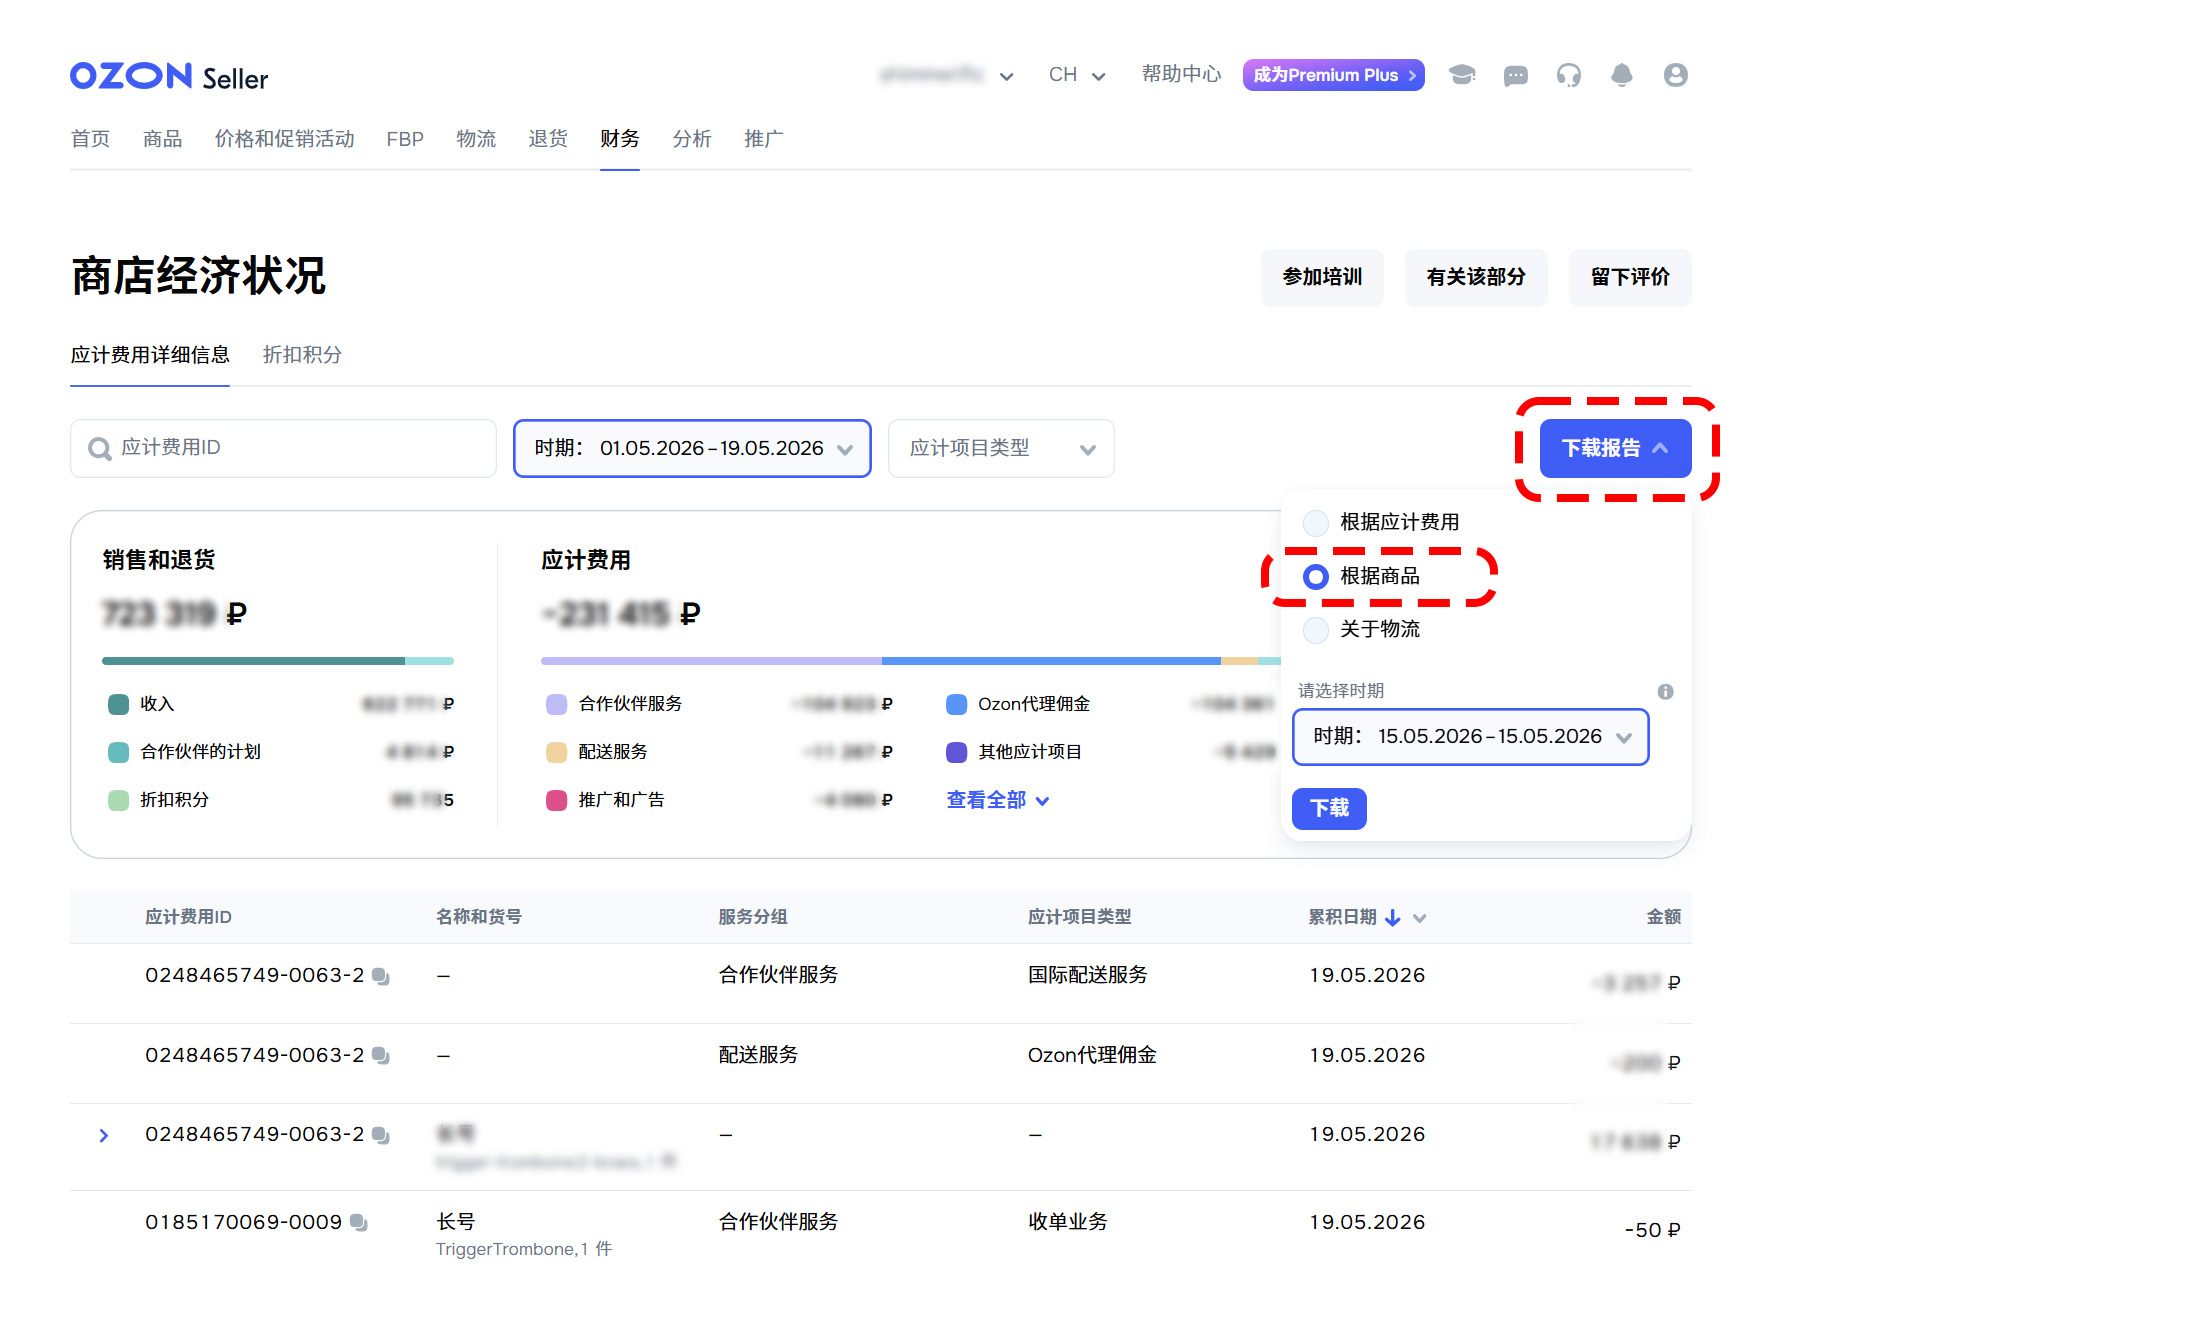Collapse the 下载报告 dropdown button
The image size is (2203, 1333).
tap(1615, 448)
